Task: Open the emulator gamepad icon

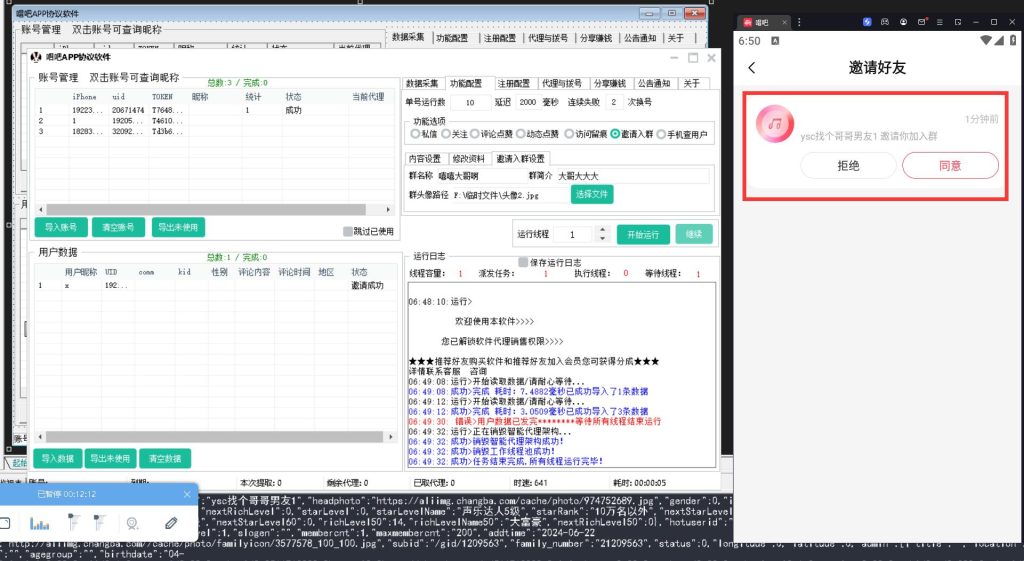Action: coord(884,21)
